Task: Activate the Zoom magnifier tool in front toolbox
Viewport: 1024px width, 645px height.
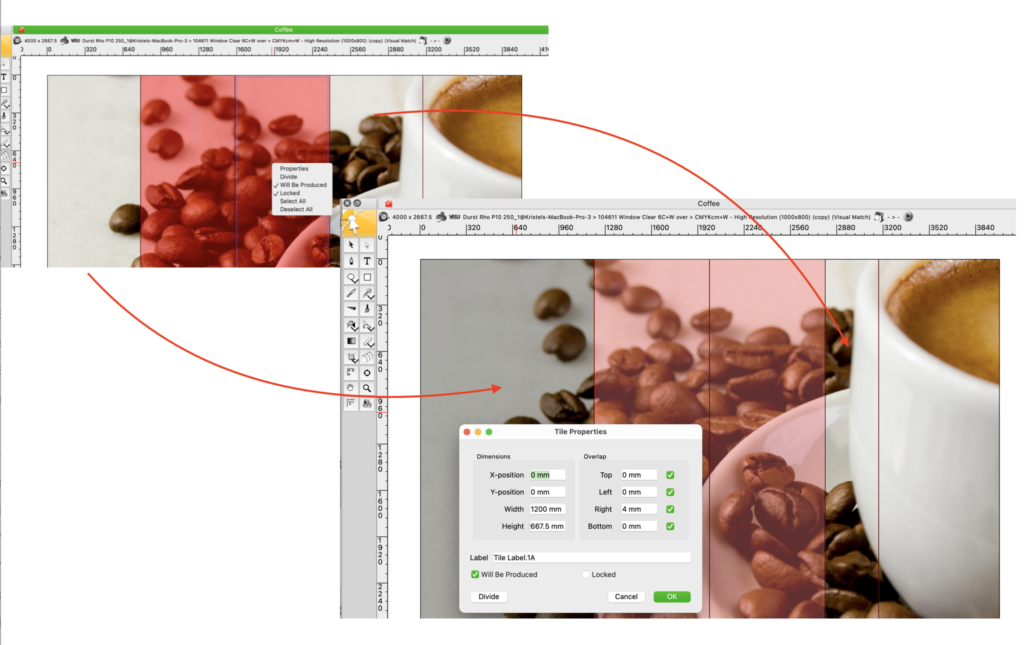Action: click(x=367, y=388)
